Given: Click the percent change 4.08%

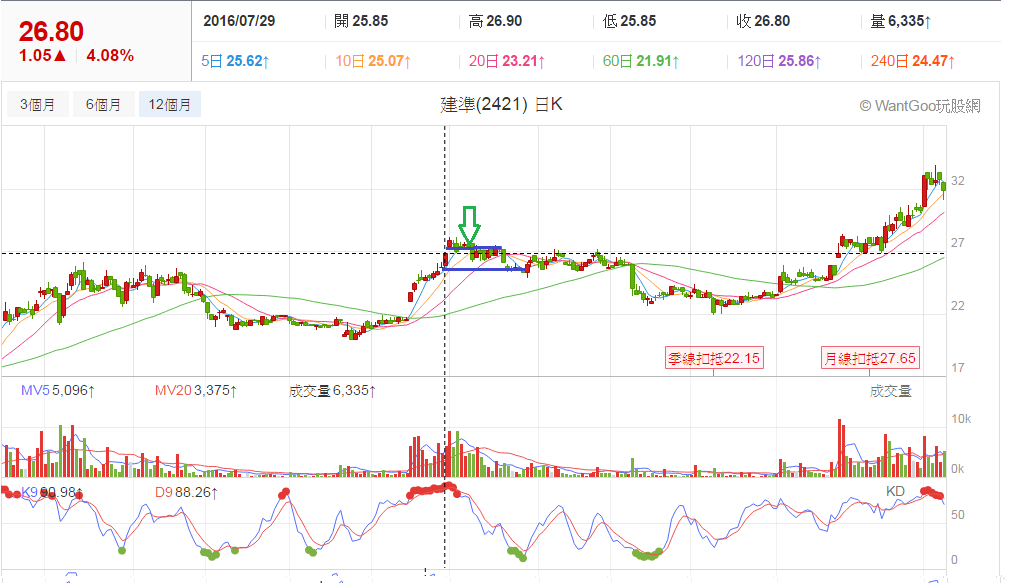Looking at the screenshot, I should point(110,56).
